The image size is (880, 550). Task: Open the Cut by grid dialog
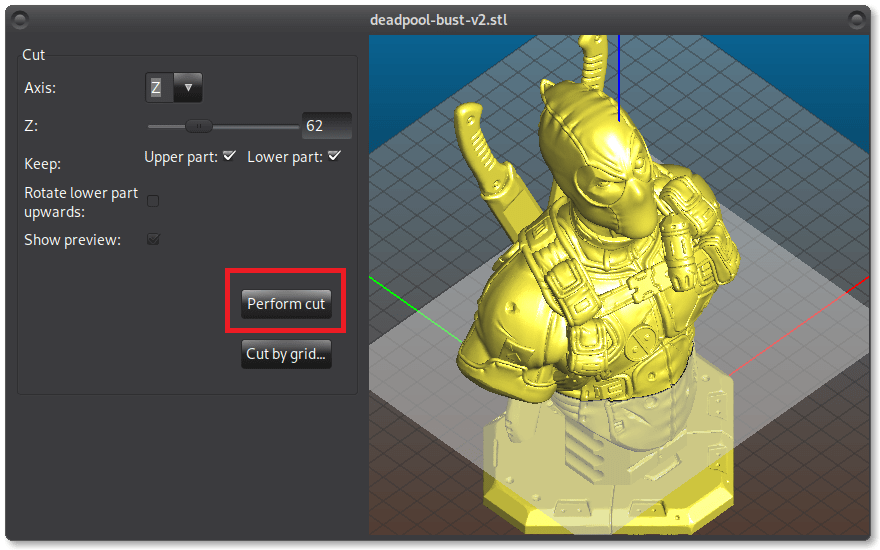pos(286,354)
